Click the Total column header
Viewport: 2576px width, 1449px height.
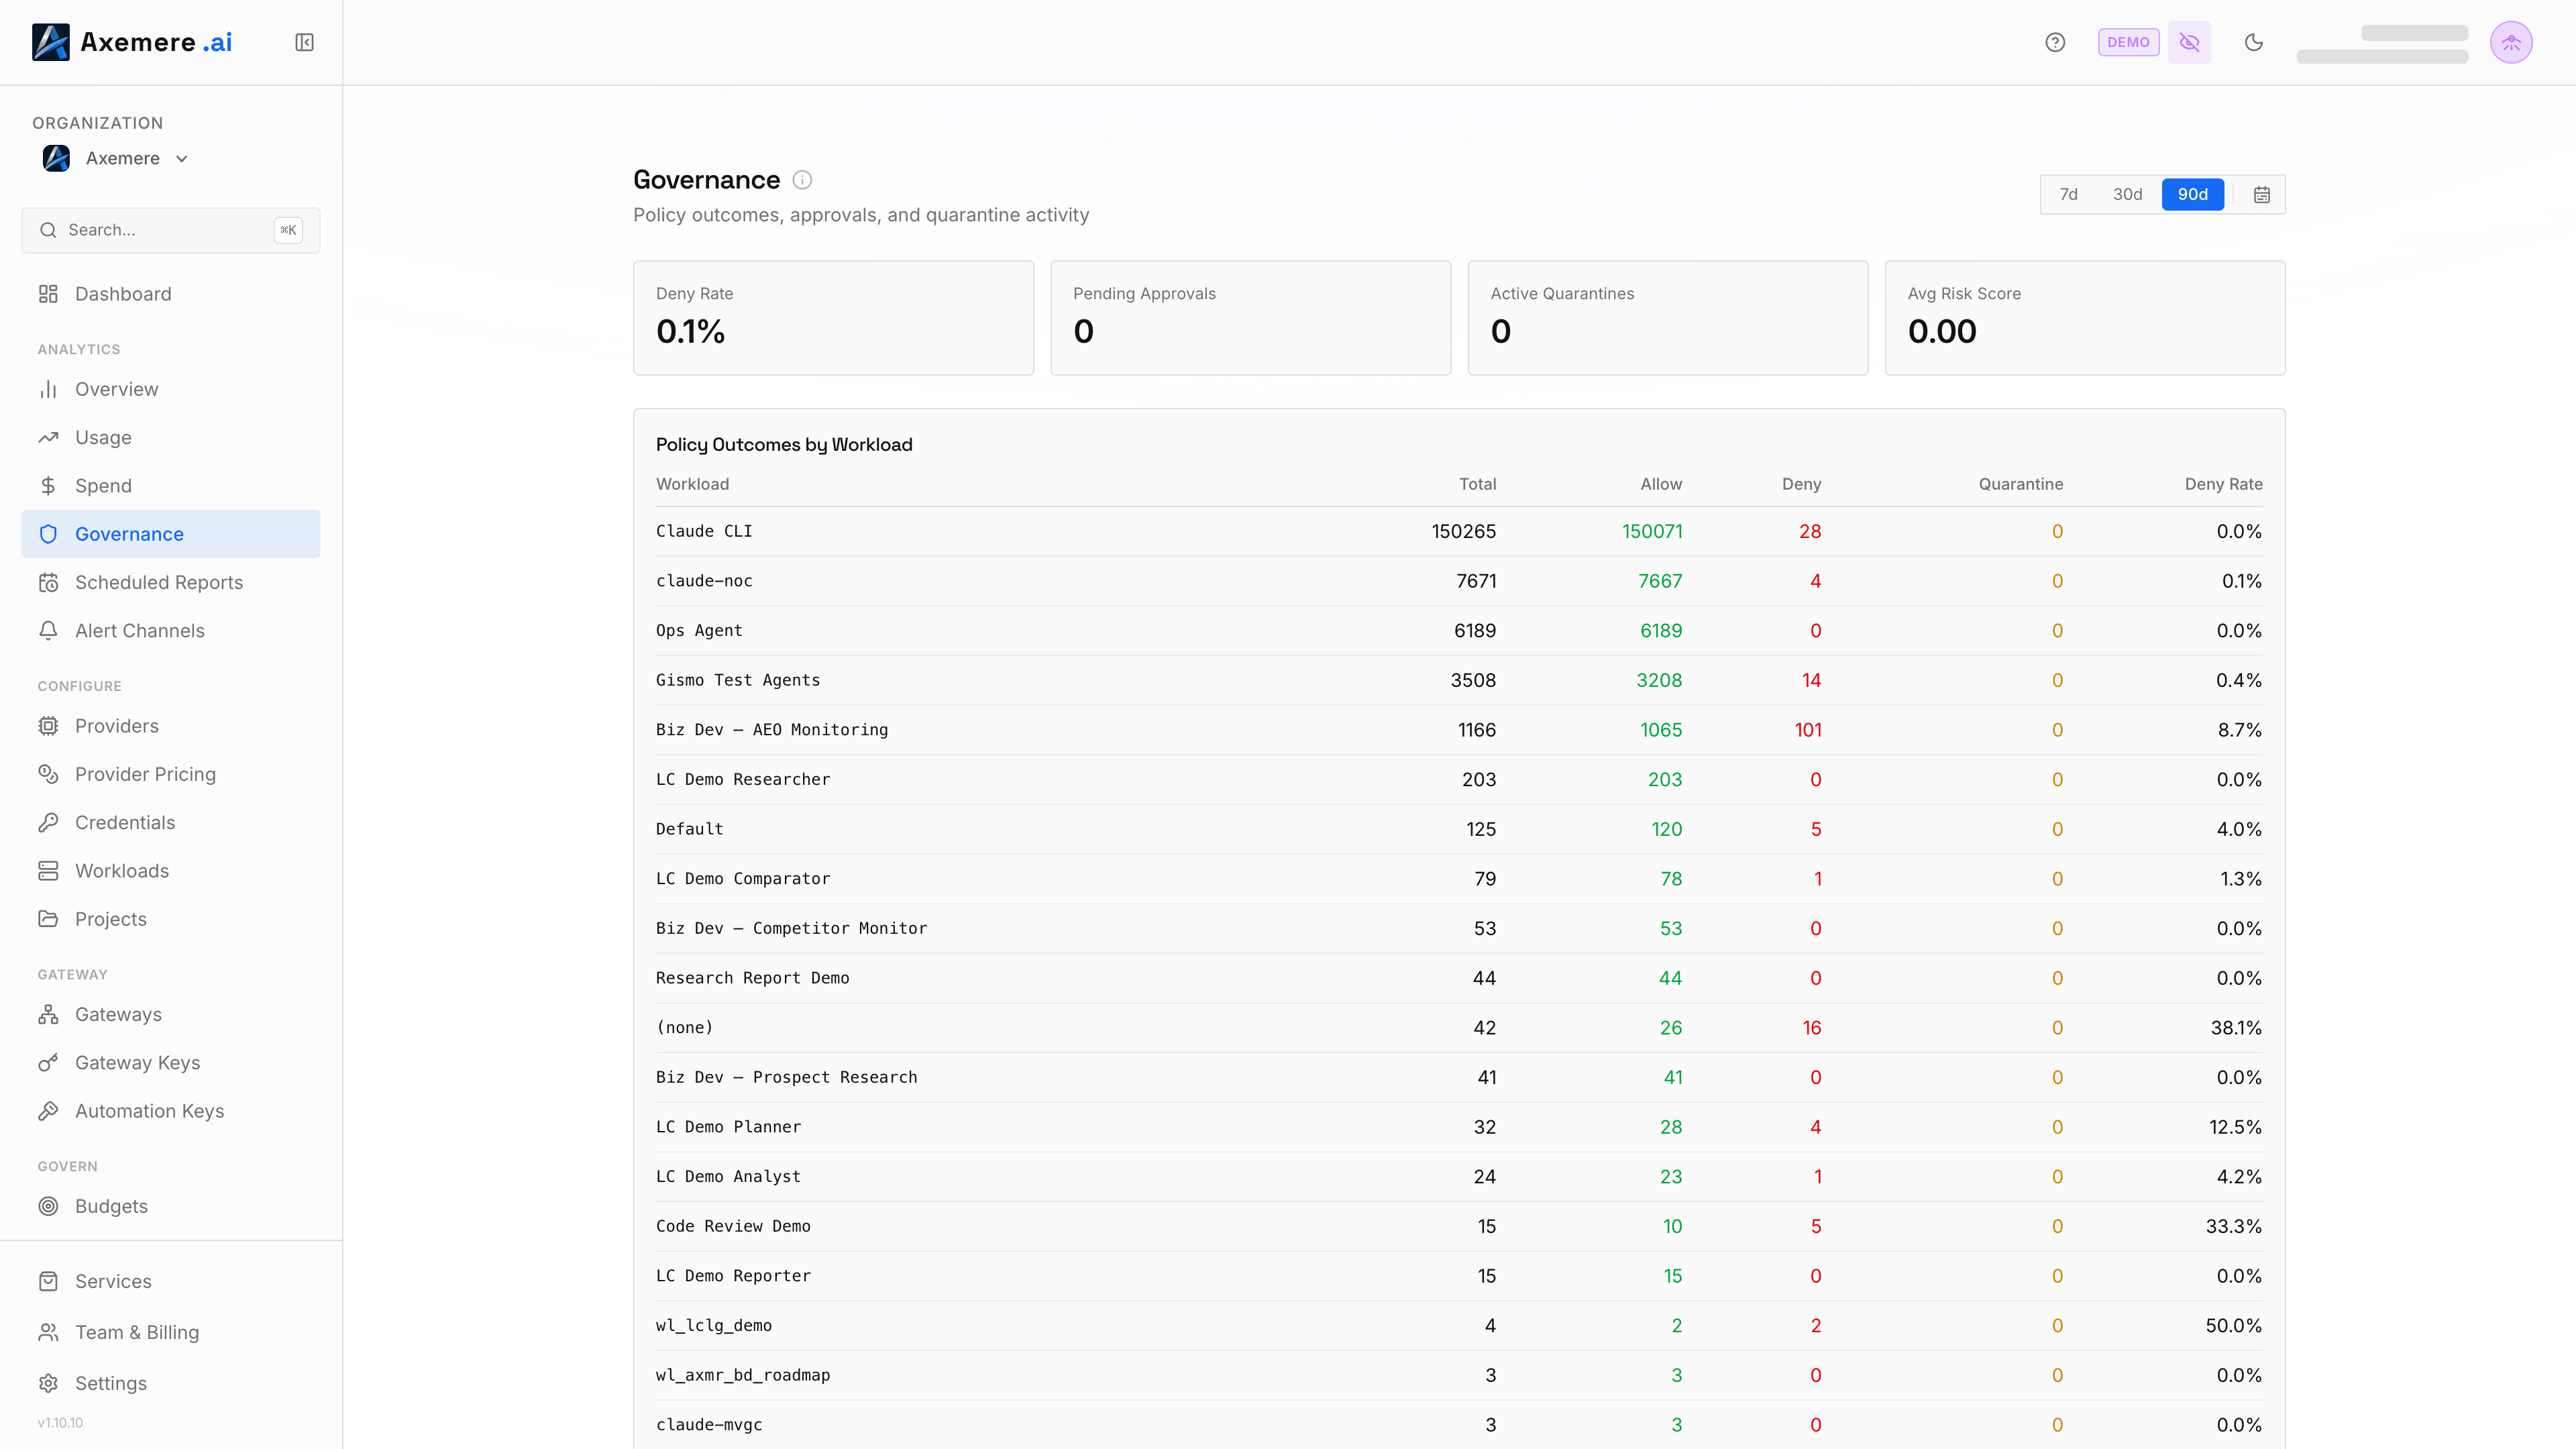(1477, 484)
